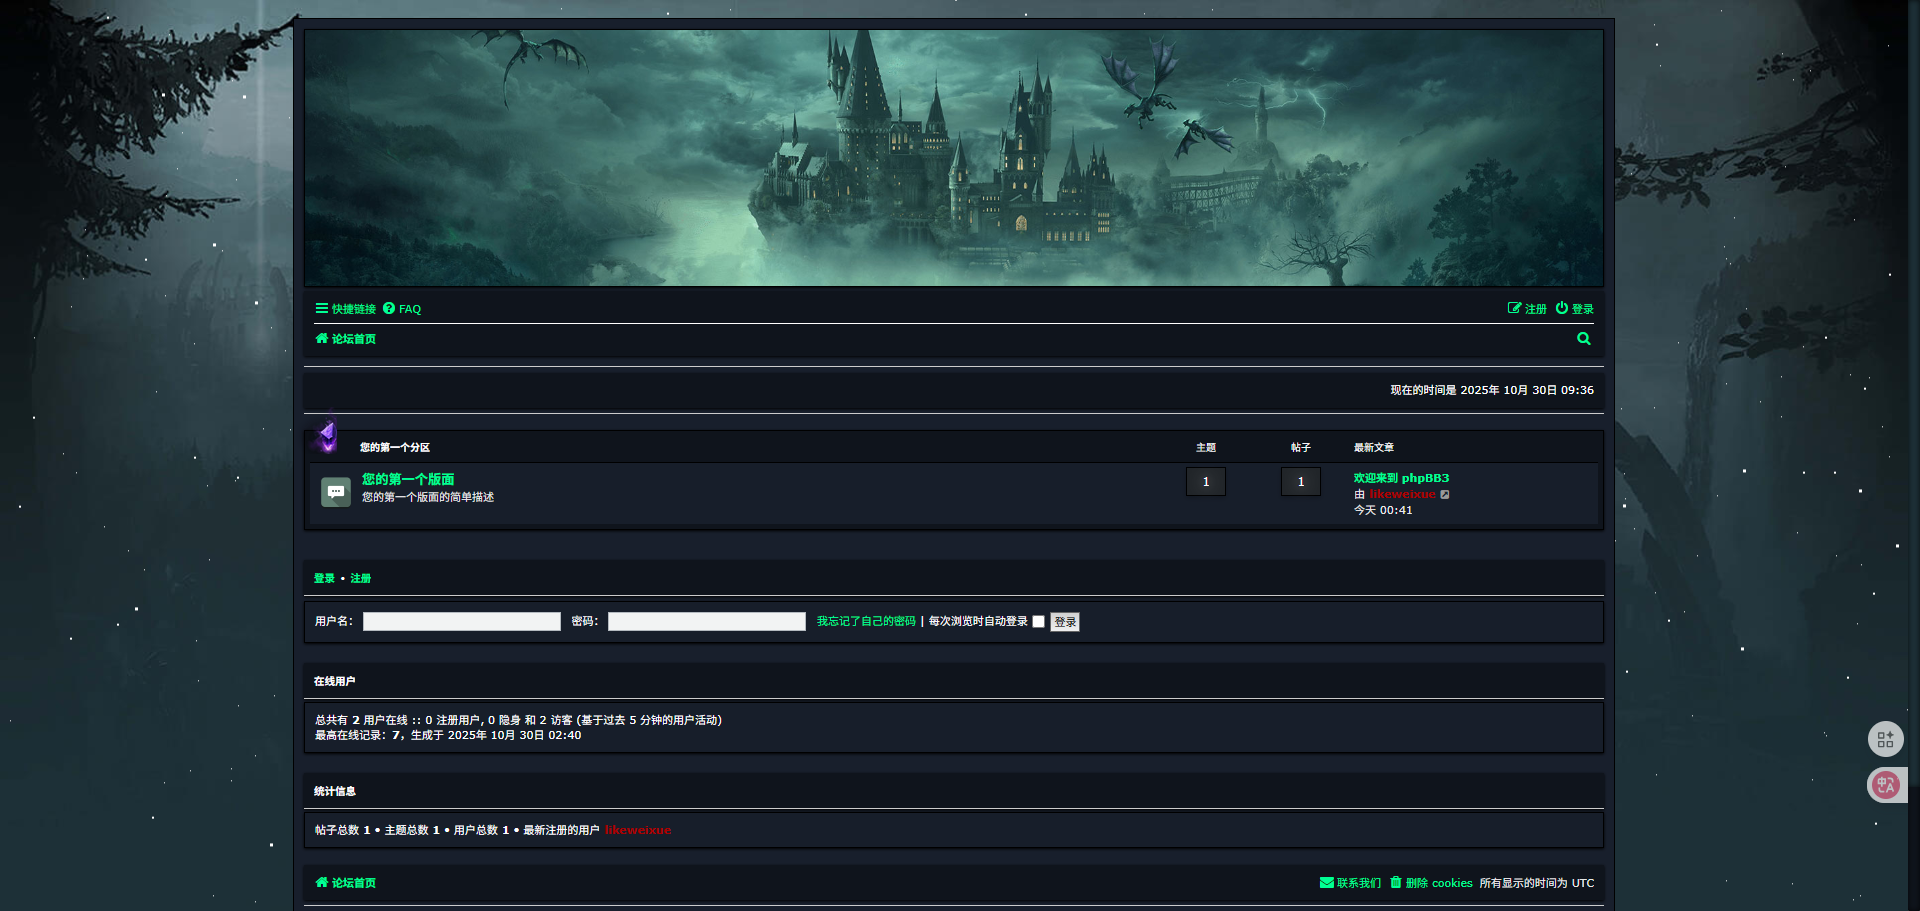Screen dimensions: 1920x911
Task: Click the username input field
Action: tap(461, 622)
